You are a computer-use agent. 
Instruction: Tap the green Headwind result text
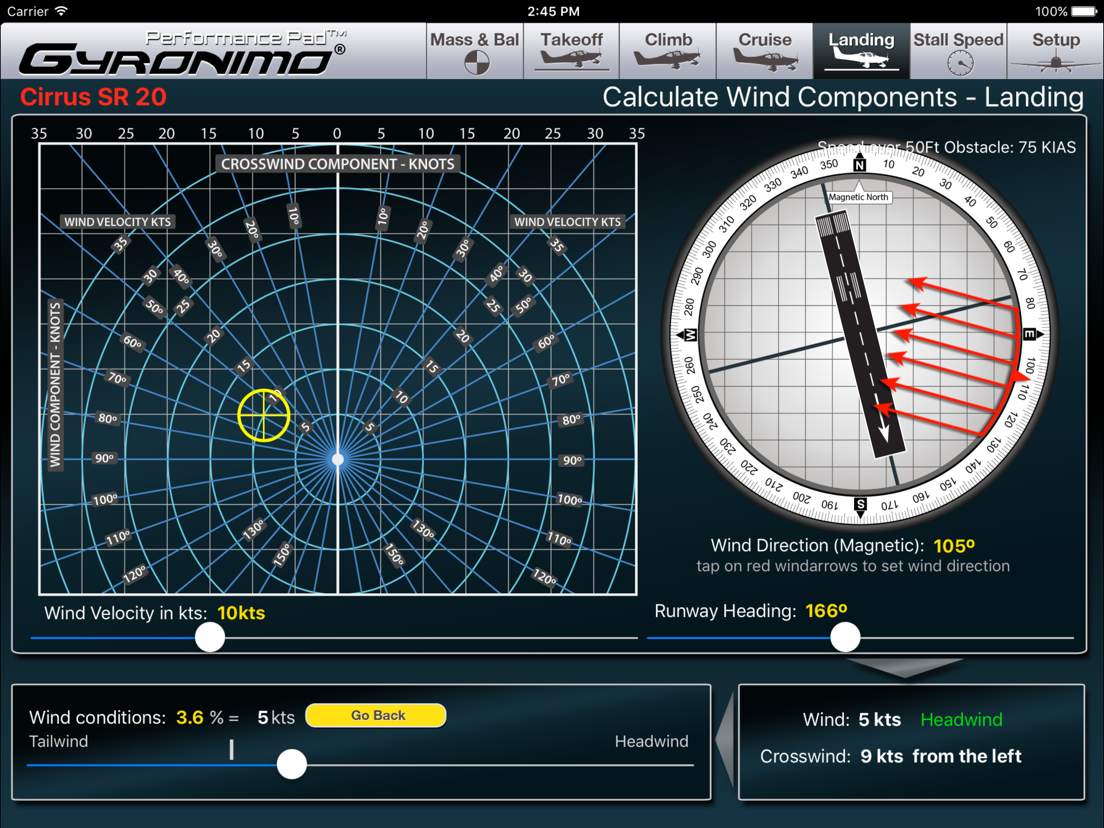961,720
